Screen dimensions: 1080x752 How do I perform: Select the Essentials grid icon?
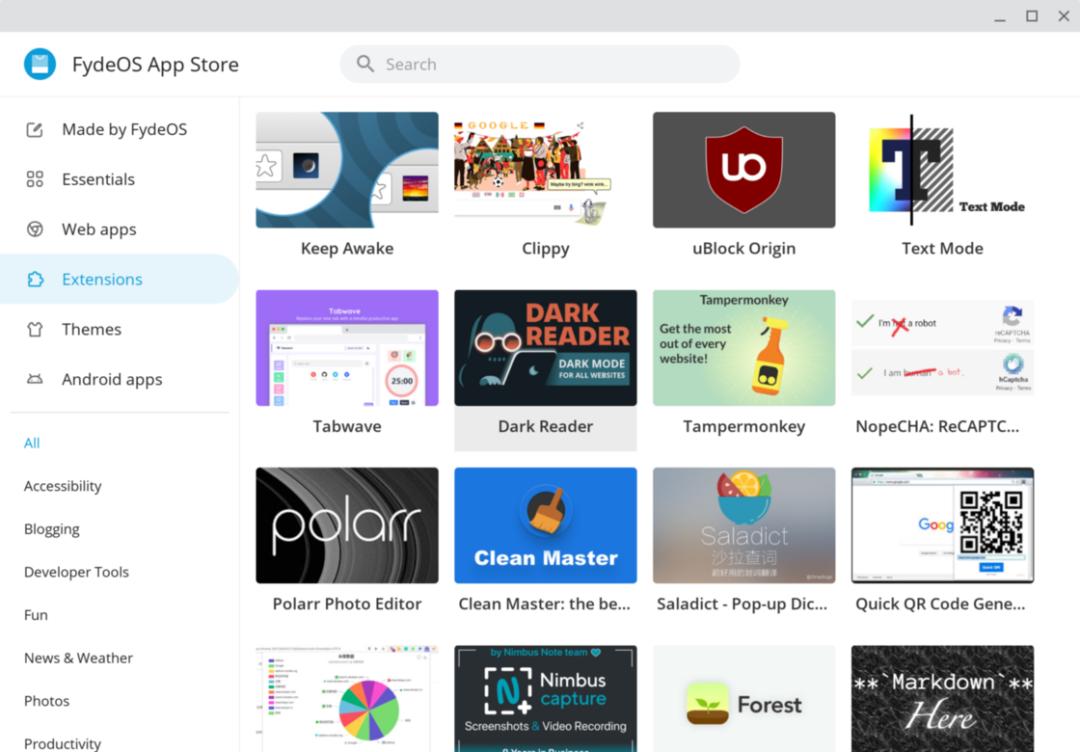click(34, 179)
